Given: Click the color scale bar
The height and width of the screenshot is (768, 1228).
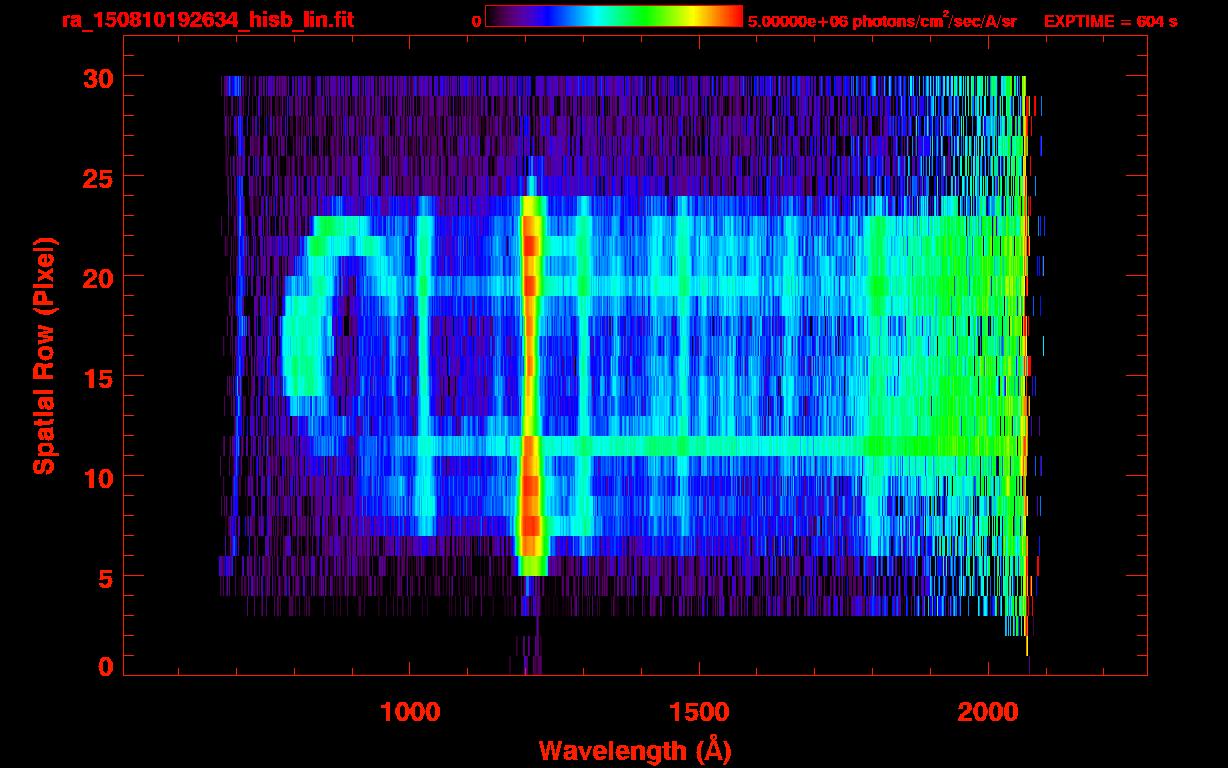Looking at the screenshot, I should pyautogui.click(x=614, y=17).
